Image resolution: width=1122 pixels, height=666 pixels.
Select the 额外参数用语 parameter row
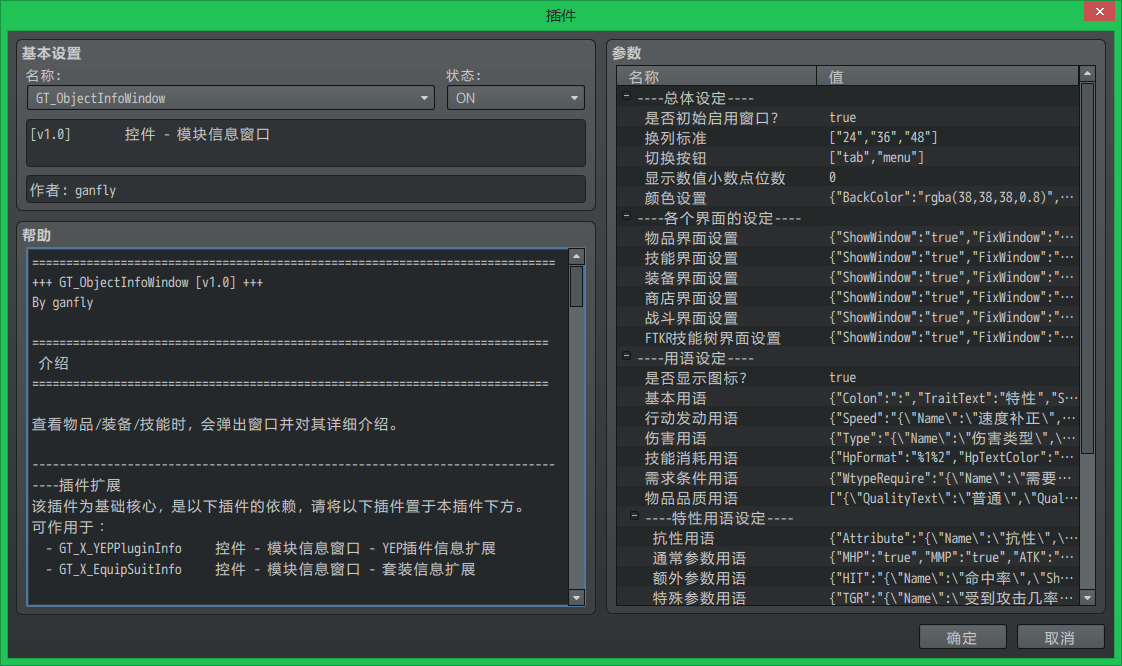pyautogui.click(x=848, y=578)
